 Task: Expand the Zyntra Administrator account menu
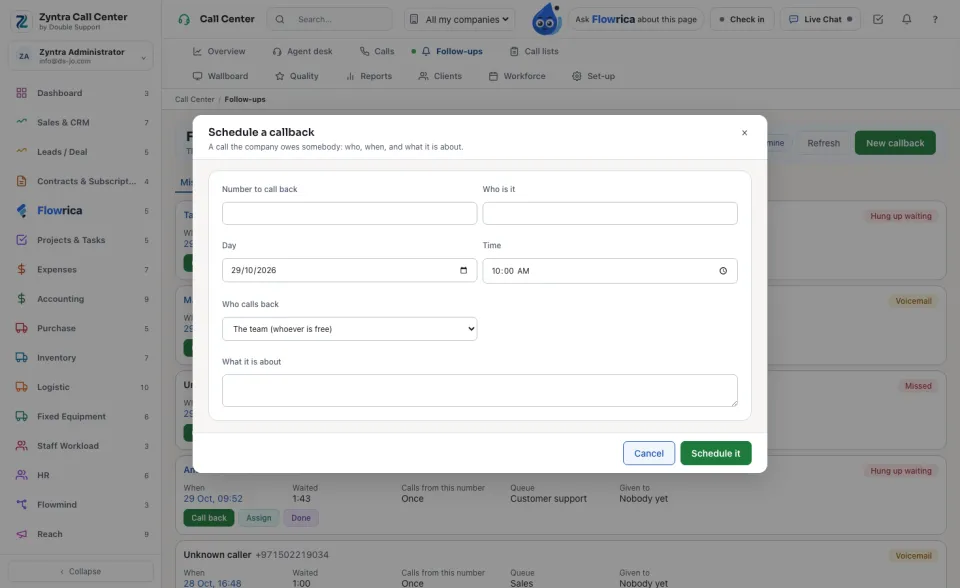pos(81,56)
